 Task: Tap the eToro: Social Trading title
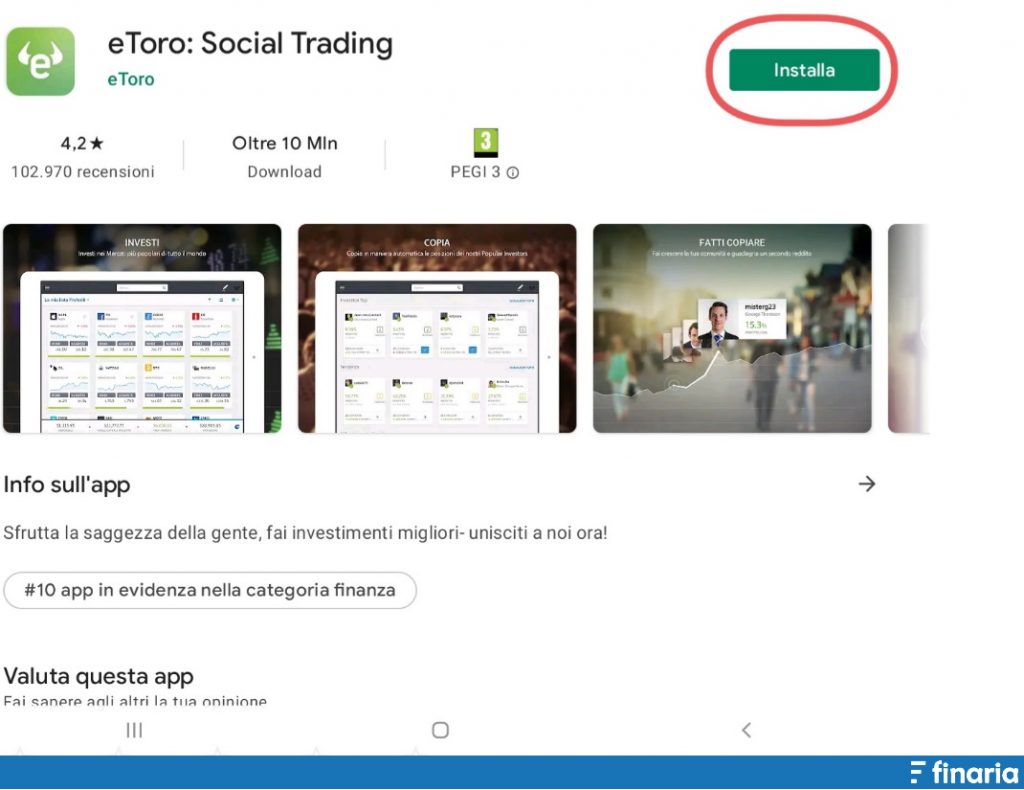(250, 44)
